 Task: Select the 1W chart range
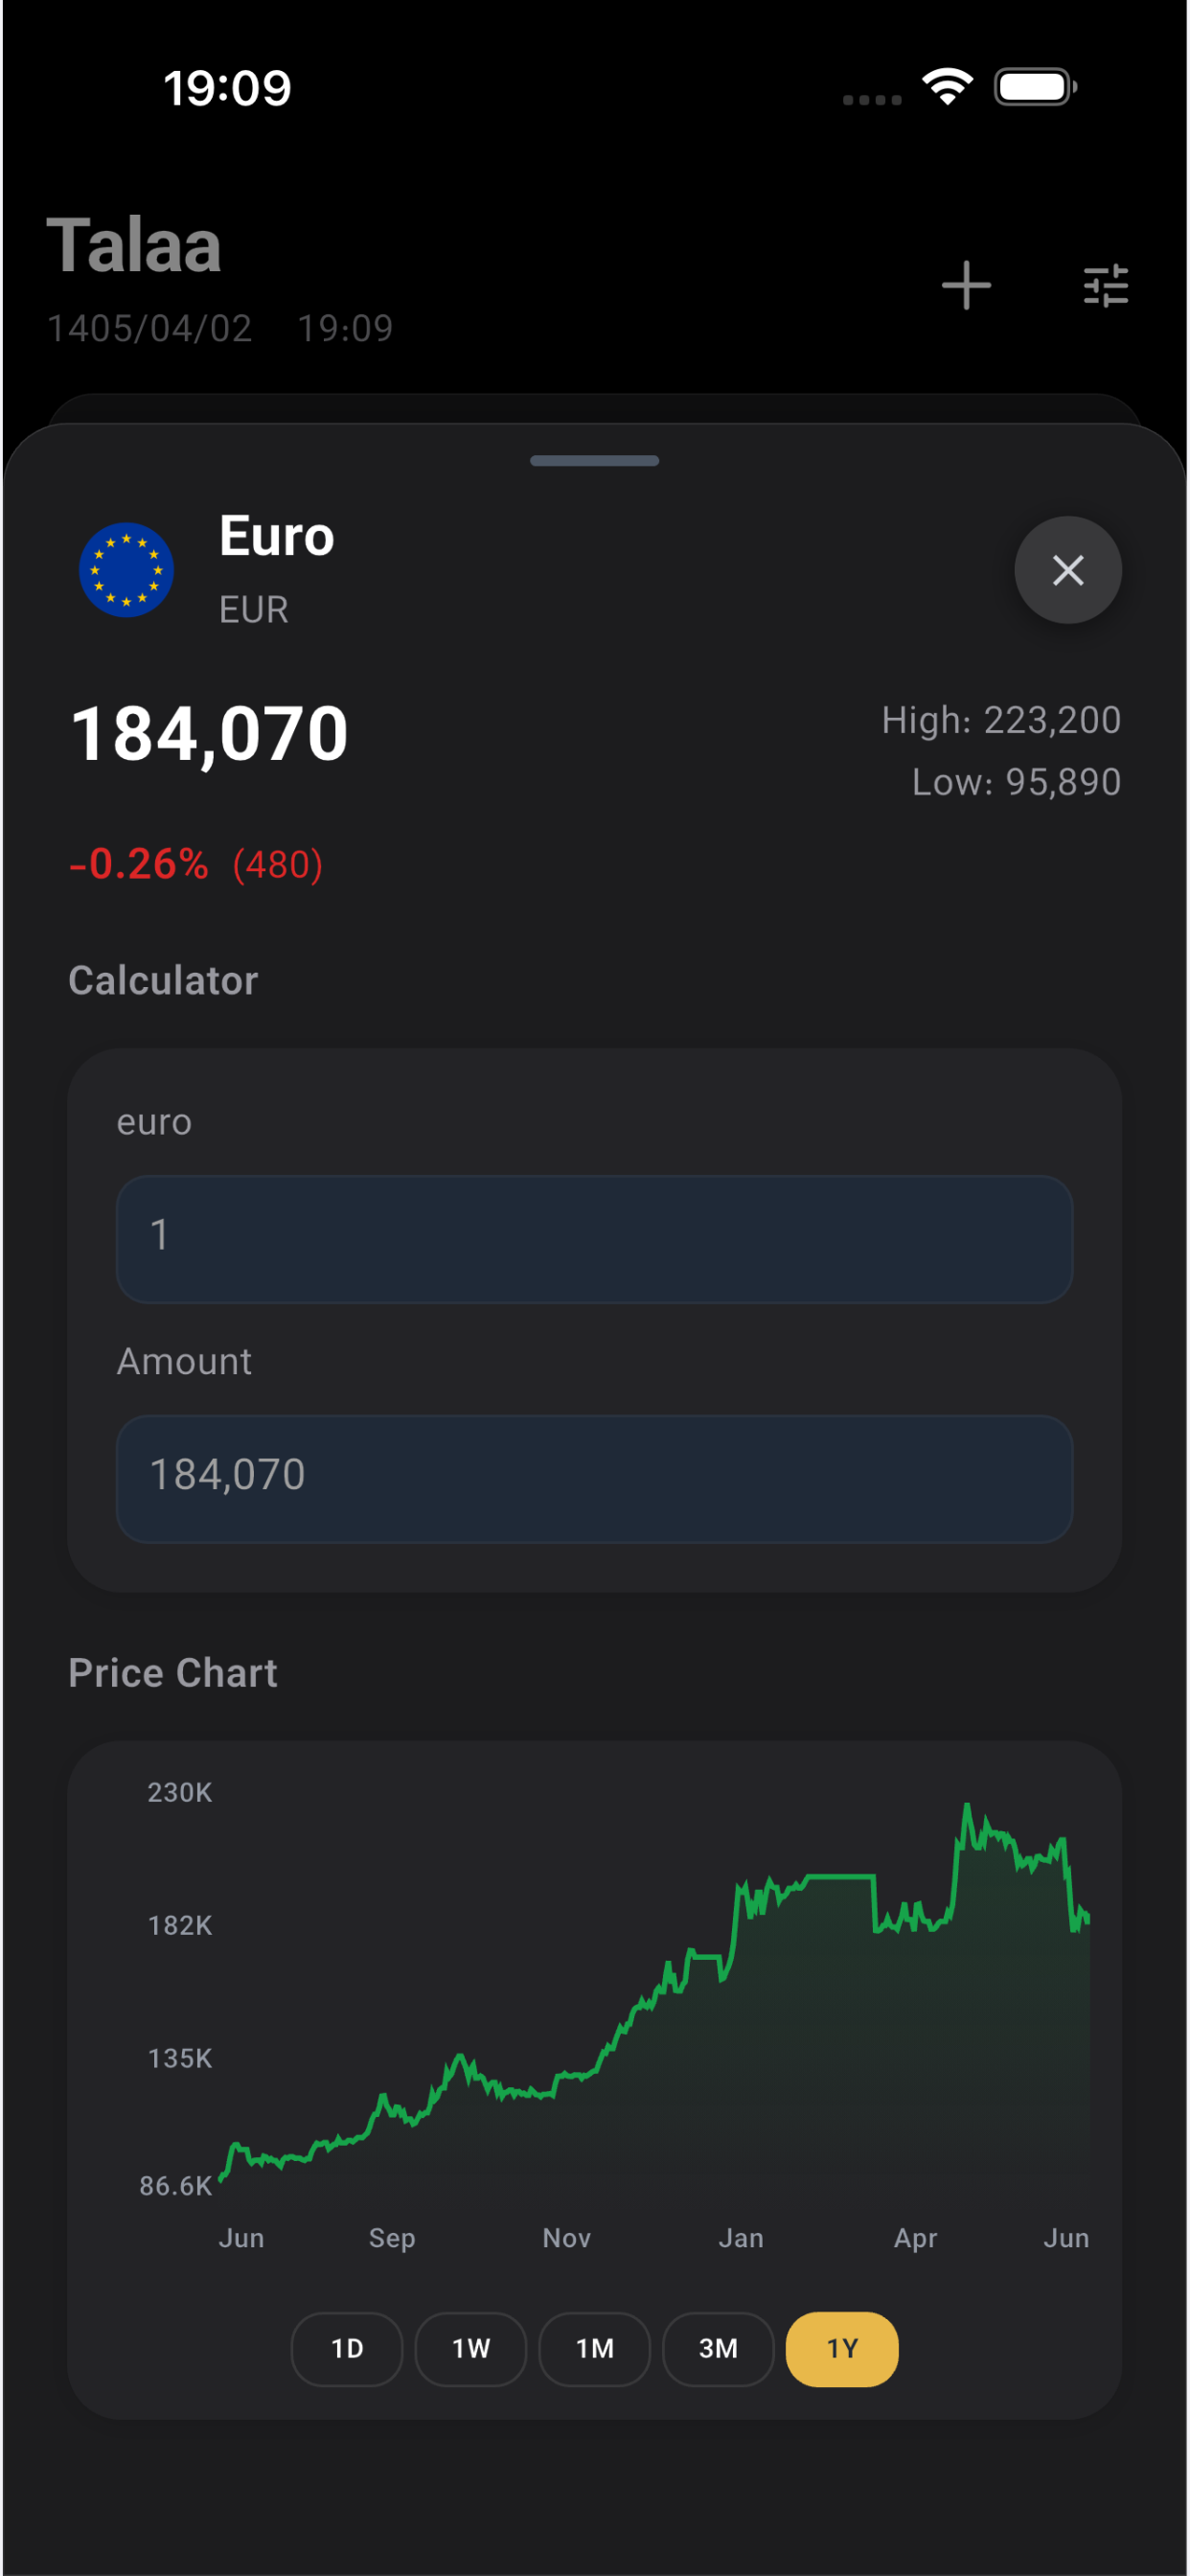point(471,2349)
